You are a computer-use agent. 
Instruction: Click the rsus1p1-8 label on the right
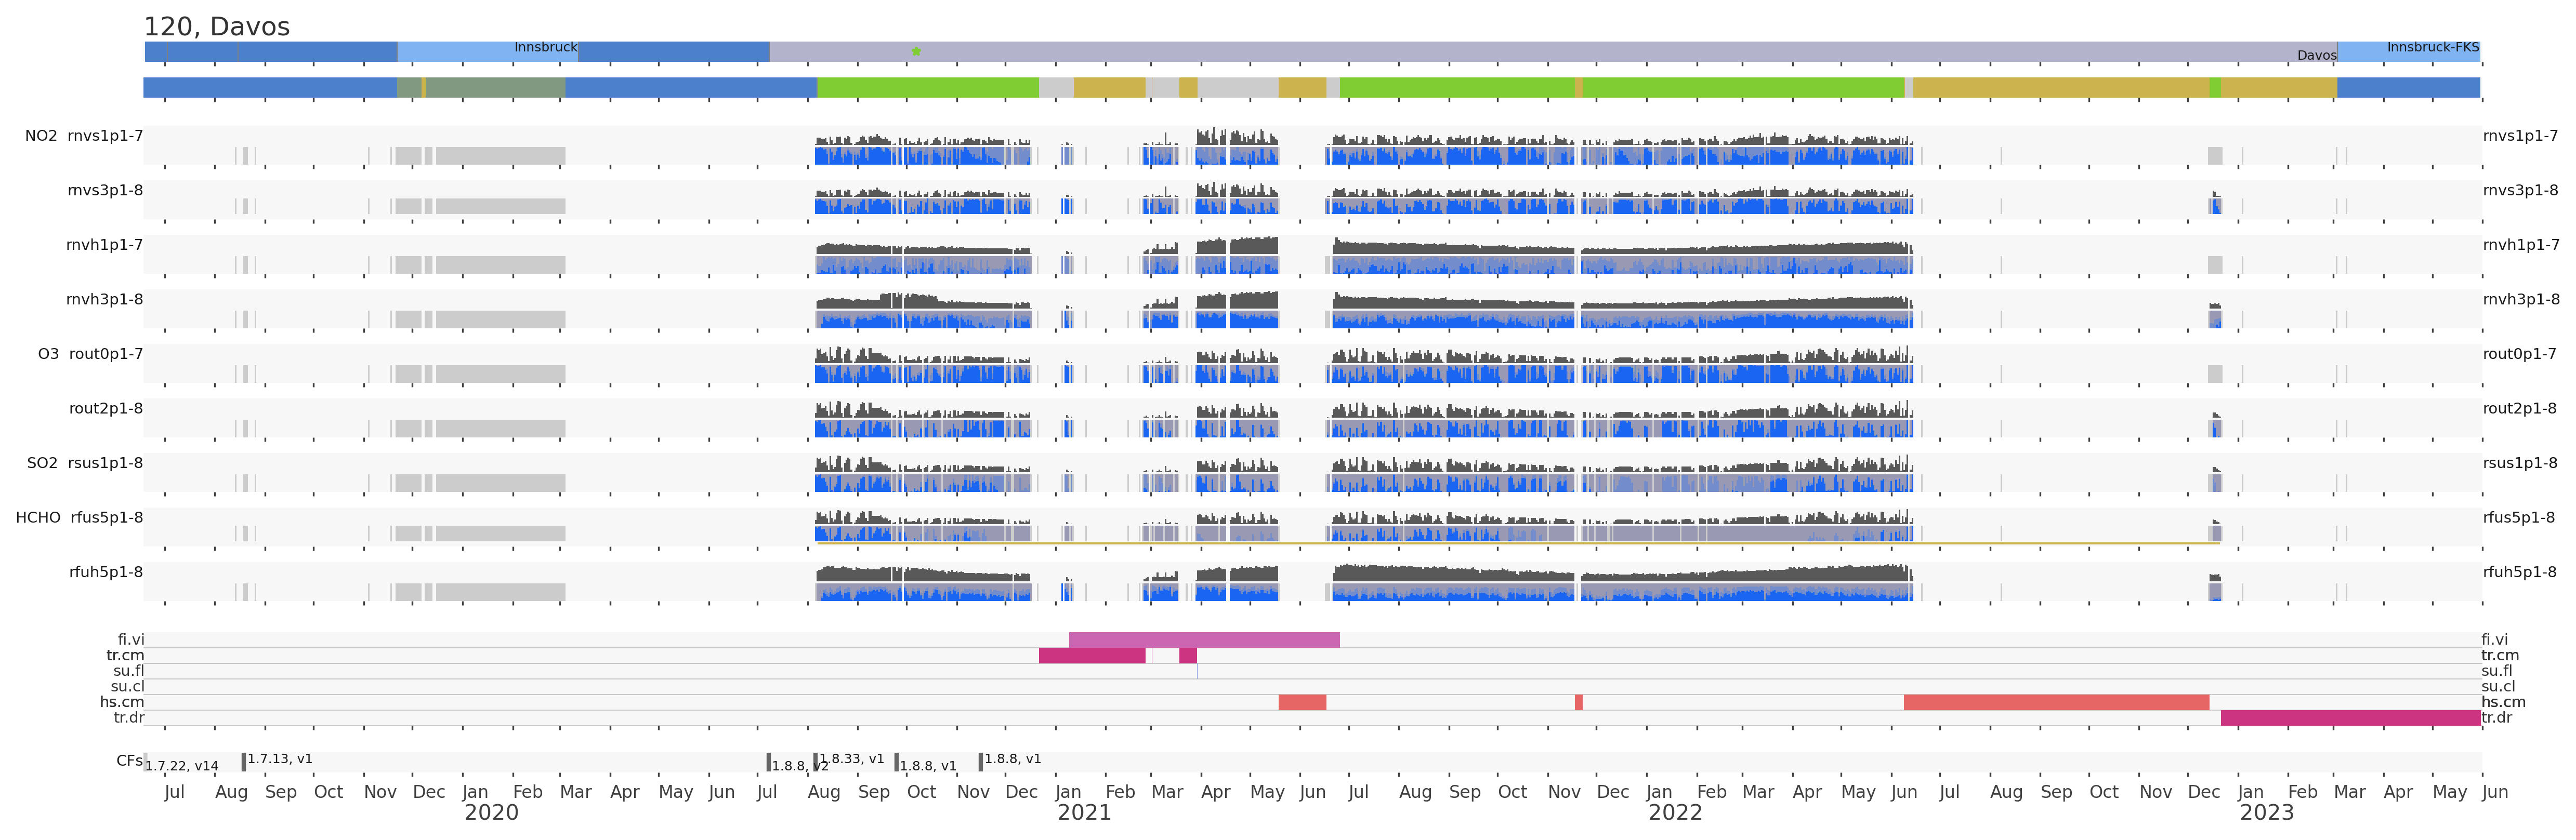click(2519, 463)
